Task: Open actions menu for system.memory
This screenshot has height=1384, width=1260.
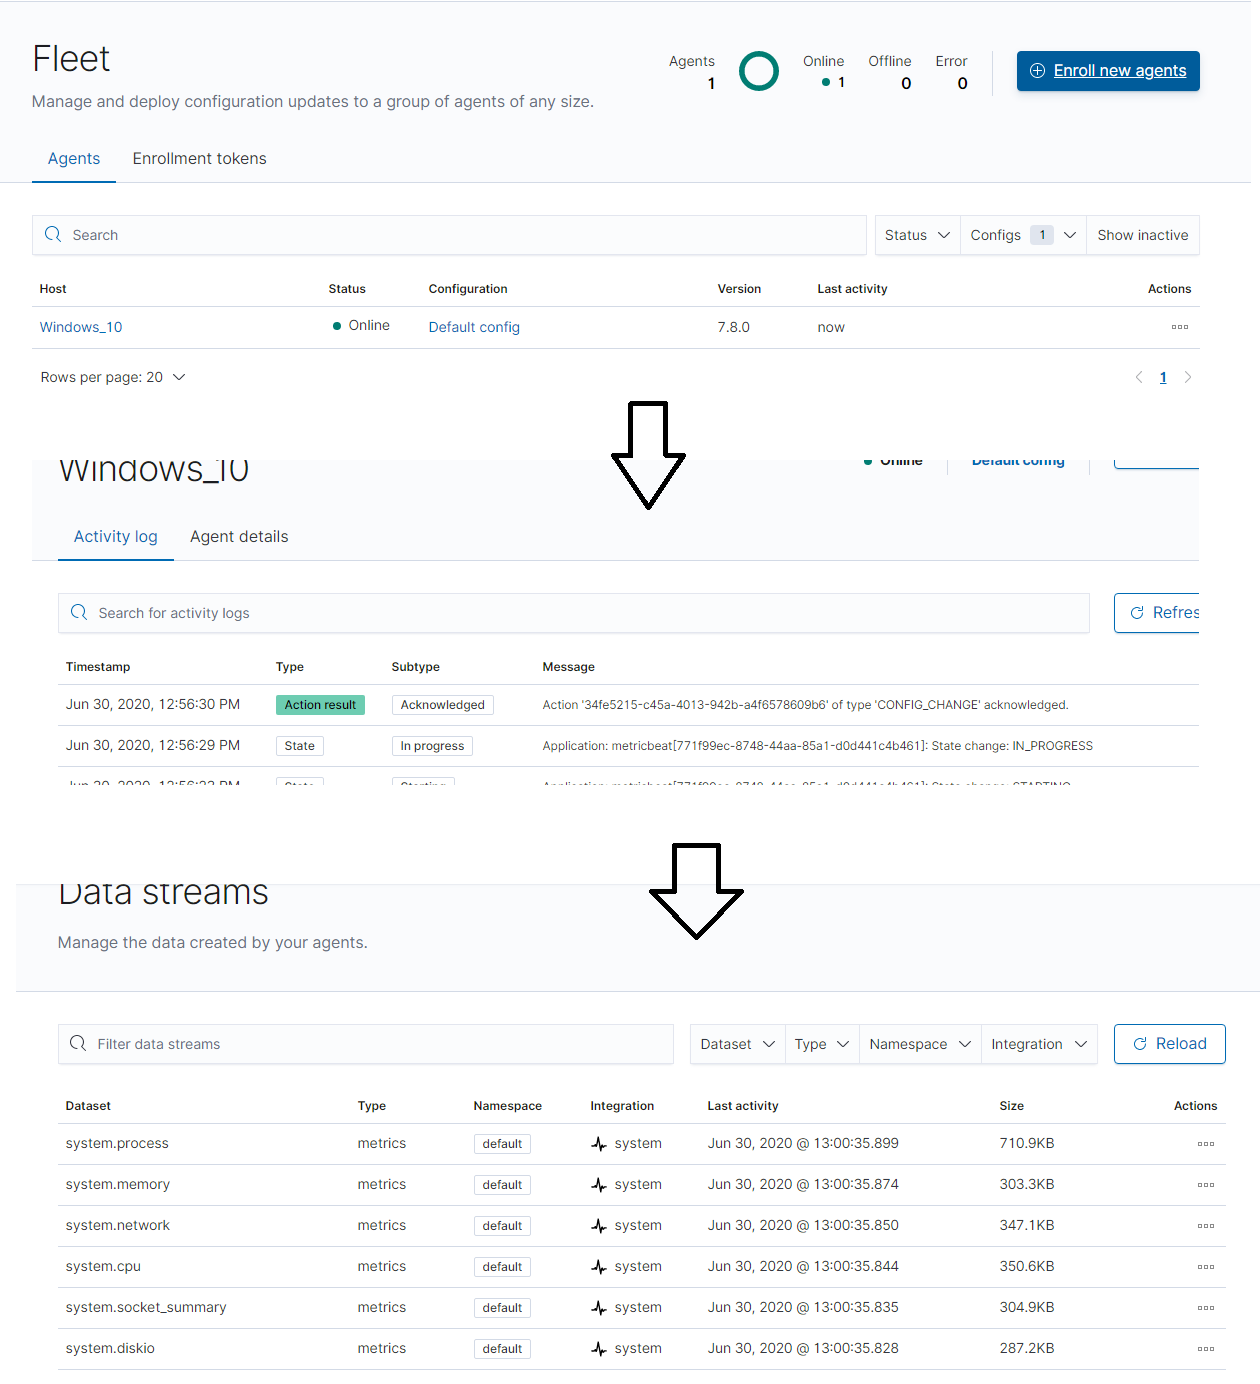Action: pyautogui.click(x=1206, y=1185)
